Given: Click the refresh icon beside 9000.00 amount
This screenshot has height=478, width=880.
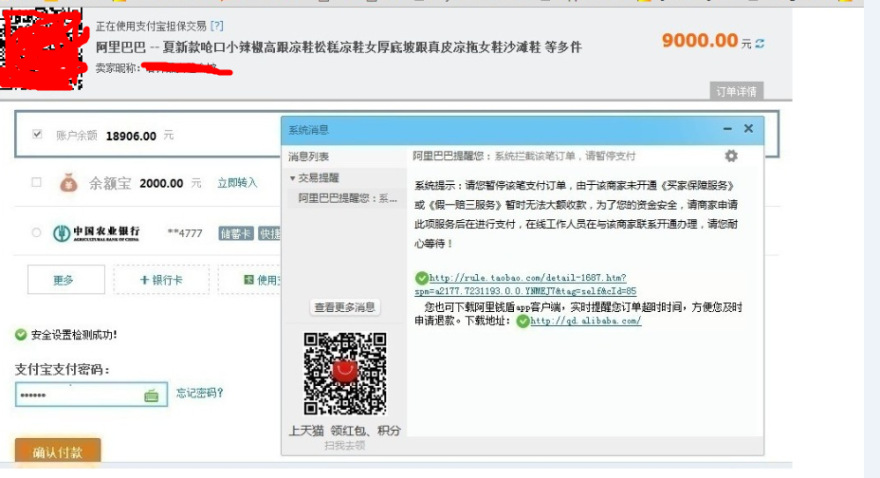Looking at the screenshot, I should click(x=760, y=43).
